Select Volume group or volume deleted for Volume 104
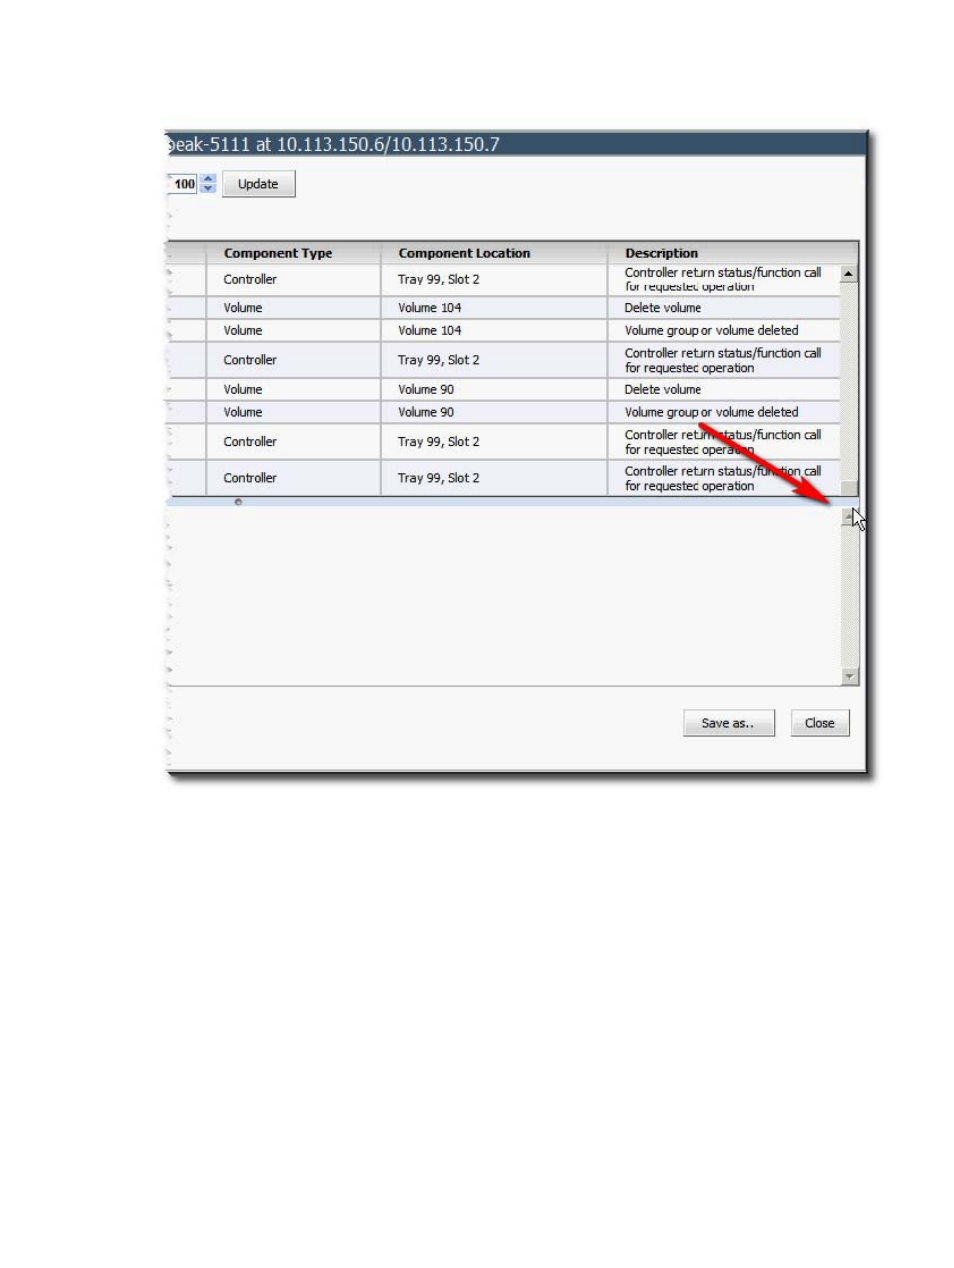 click(711, 330)
